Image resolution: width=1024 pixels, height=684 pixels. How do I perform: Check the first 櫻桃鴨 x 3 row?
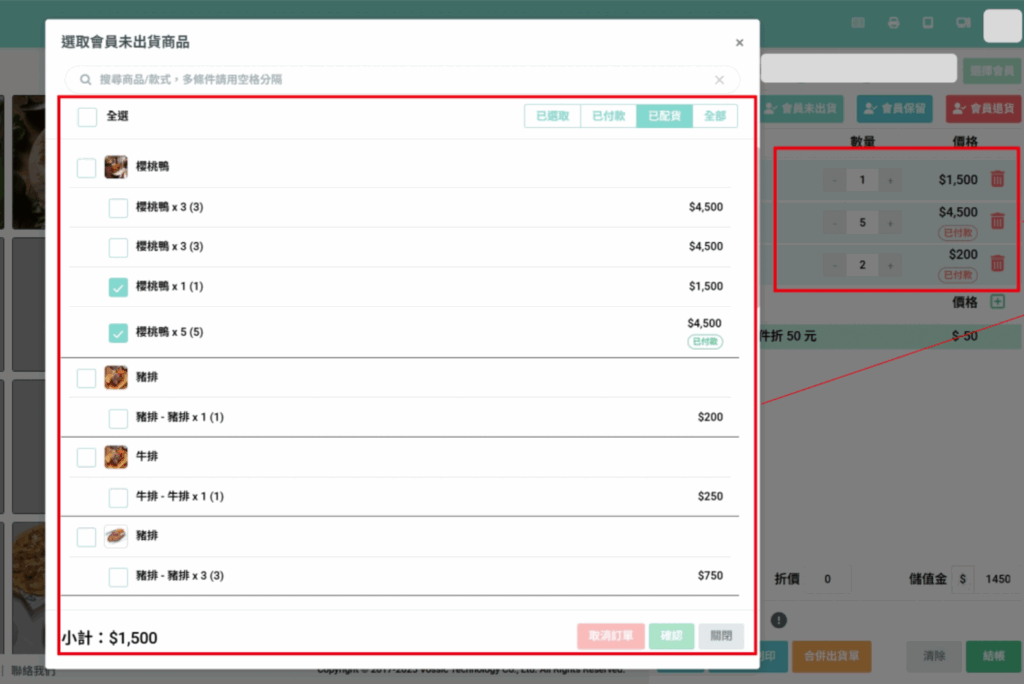pos(118,208)
